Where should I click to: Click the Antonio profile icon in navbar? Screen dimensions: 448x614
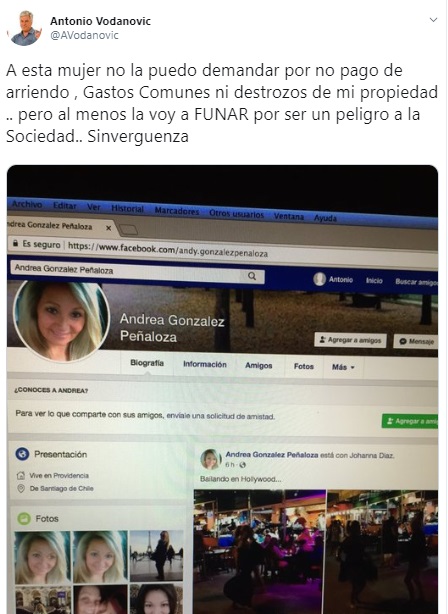pyautogui.click(x=320, y=279)
